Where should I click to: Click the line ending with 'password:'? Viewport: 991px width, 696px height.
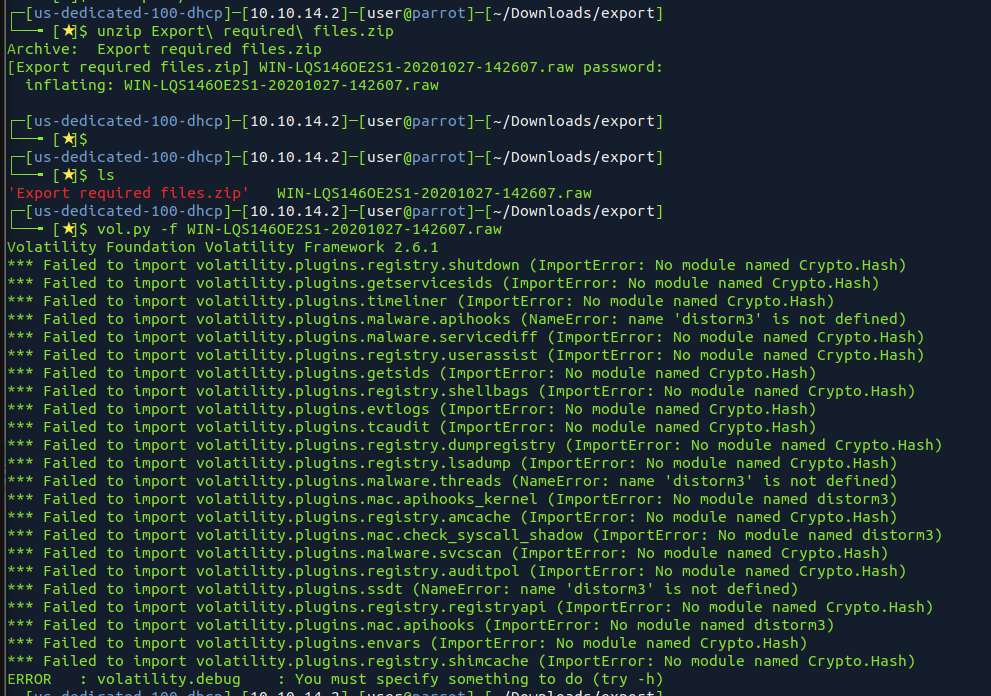coord(335,67)
